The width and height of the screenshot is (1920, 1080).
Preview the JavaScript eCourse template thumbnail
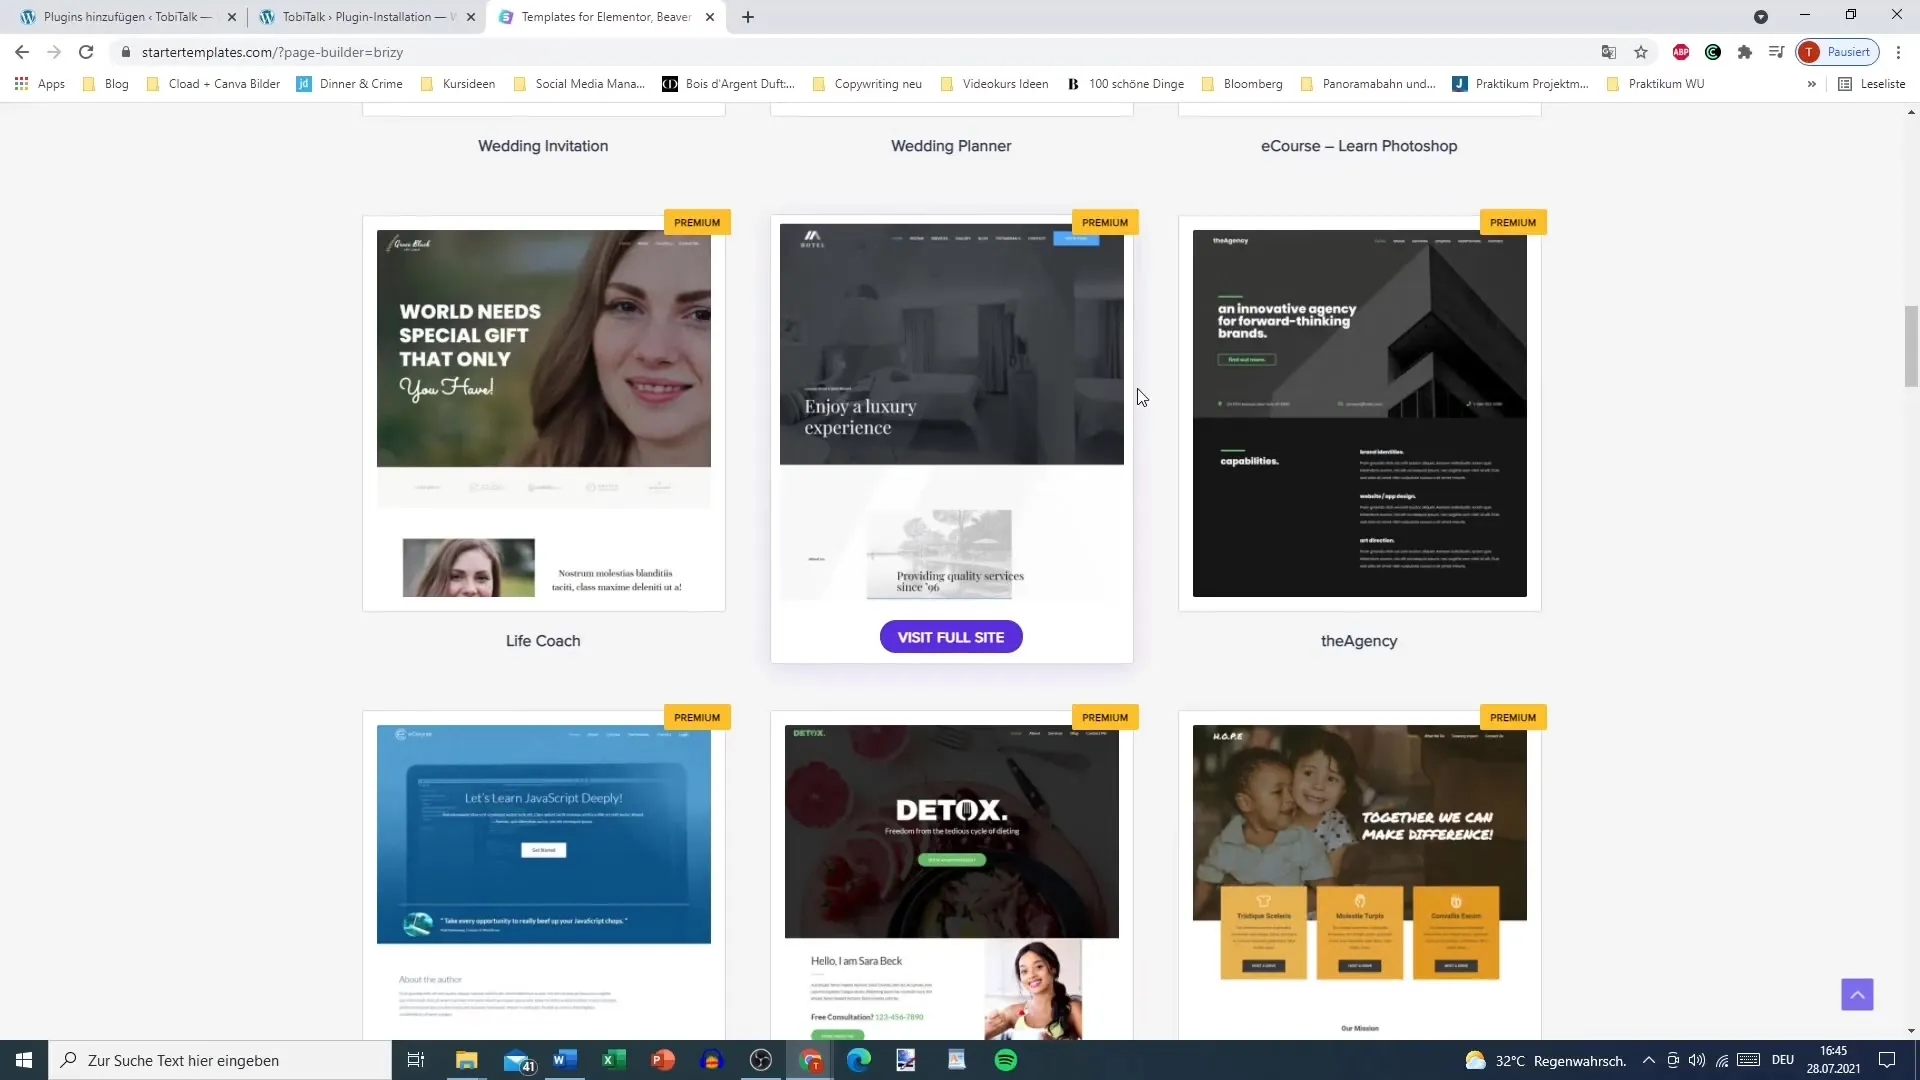coord(544,882)
